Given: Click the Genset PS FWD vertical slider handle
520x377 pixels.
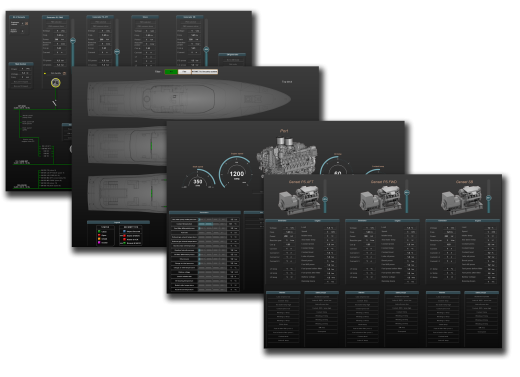Looking at the screenshot, I should [x=407, y=193].
